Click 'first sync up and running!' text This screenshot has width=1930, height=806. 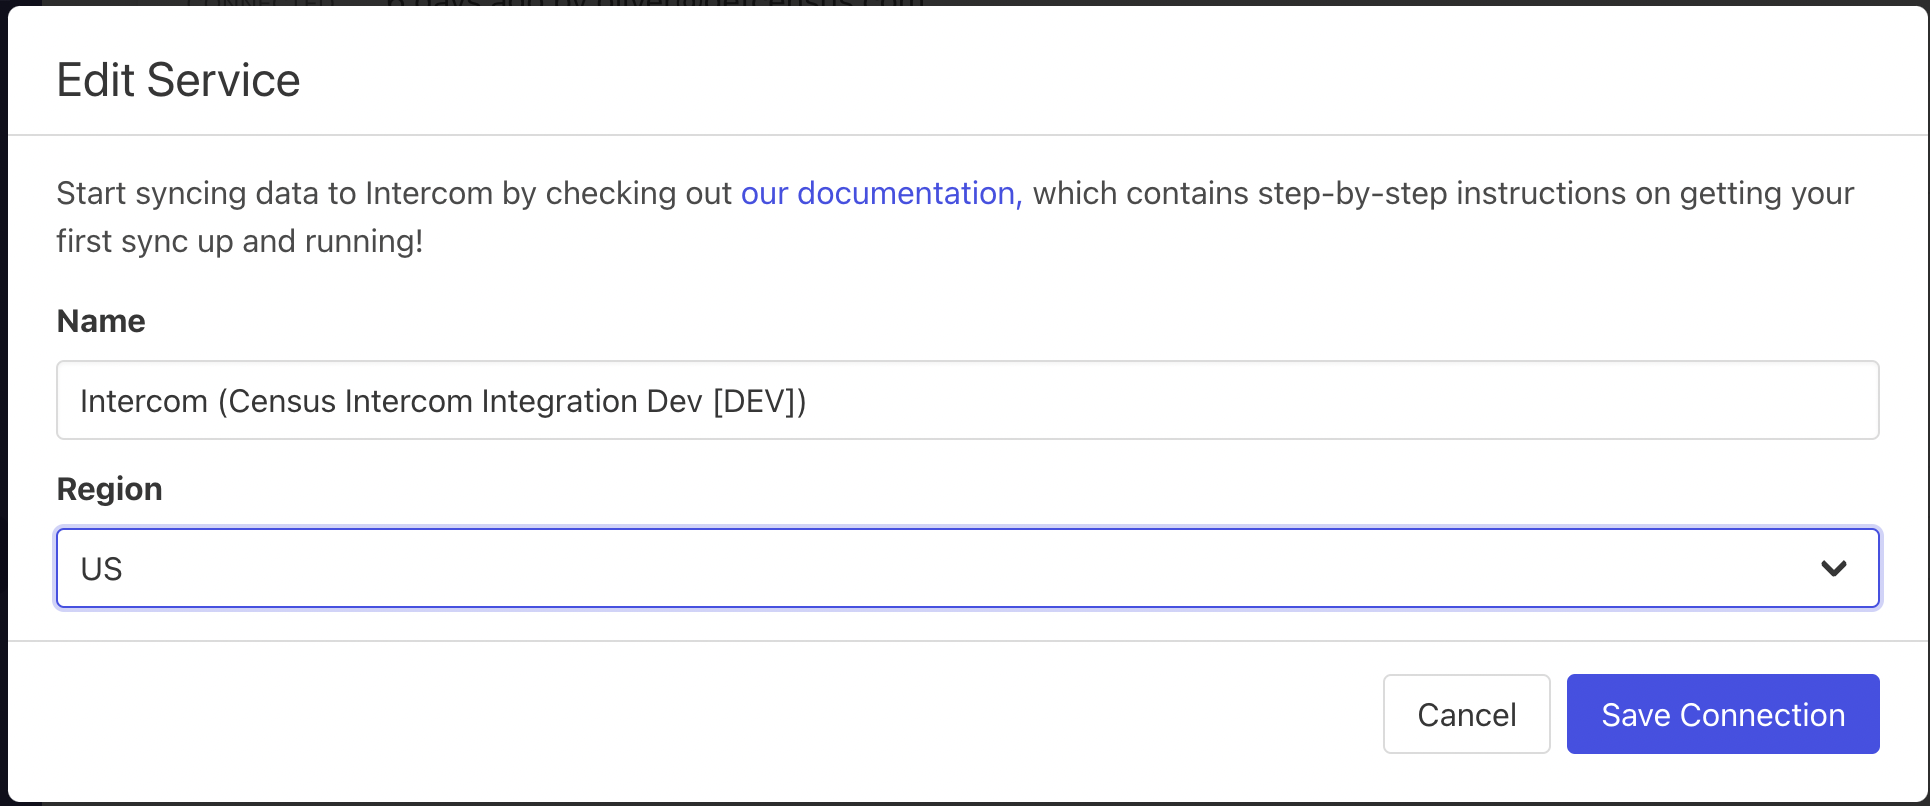tap(239, 241)
